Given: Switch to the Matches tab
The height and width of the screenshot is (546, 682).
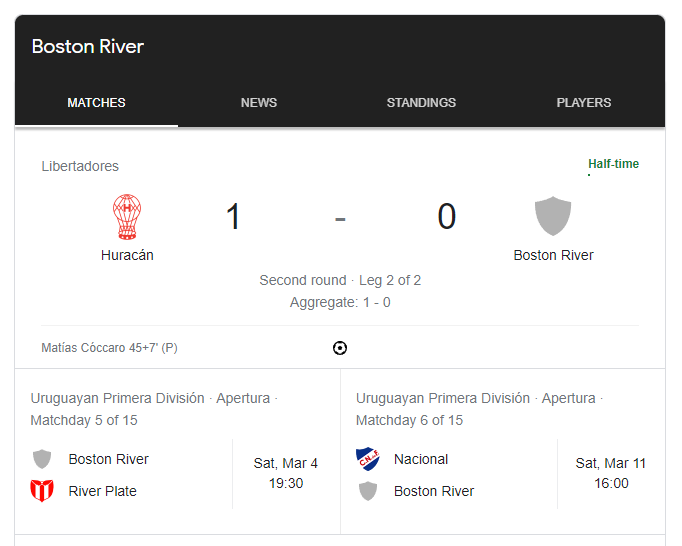Looking at the screenshot, I should point(96,103).
